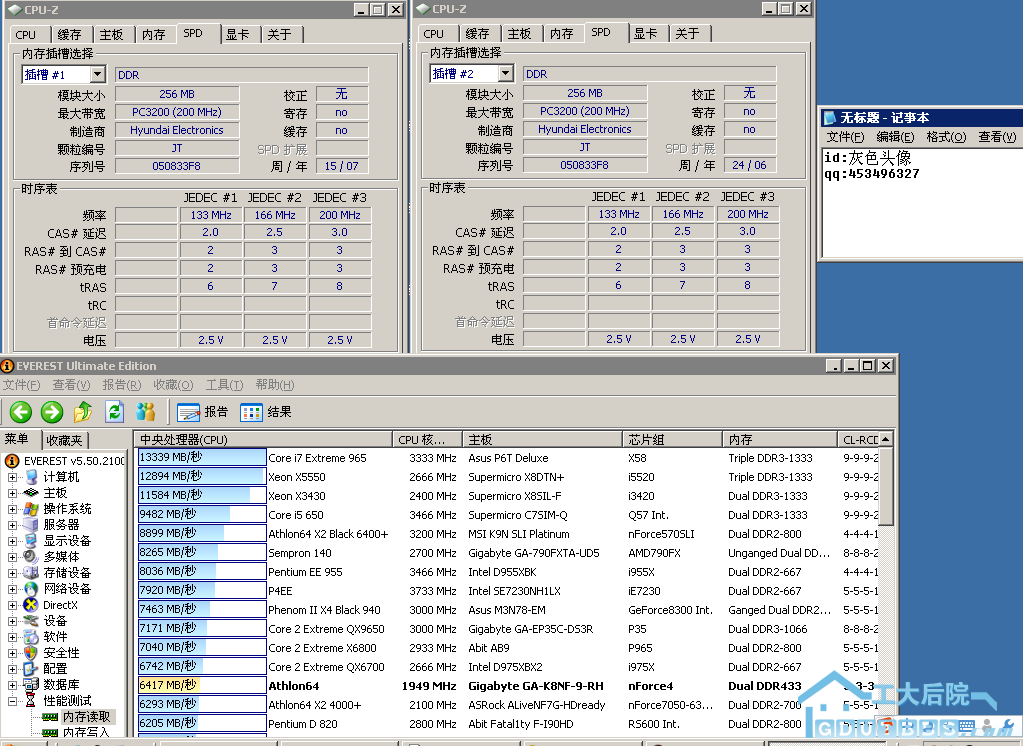
Task: Click the 服务器 server icon in tree
Action: pyautogui.click(x=31, y=525)
